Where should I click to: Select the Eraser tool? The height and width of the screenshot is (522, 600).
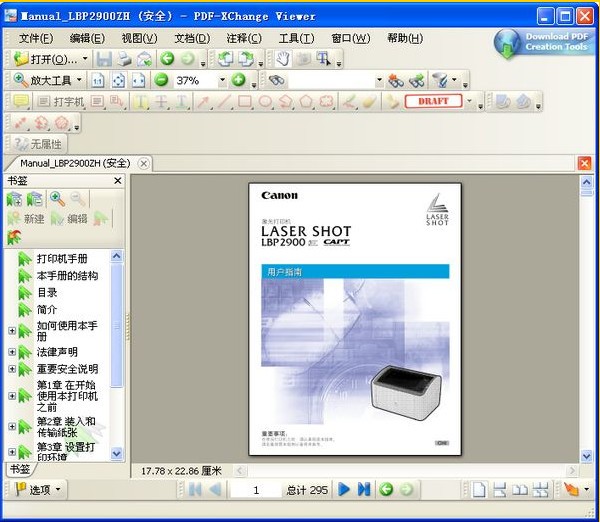369,101
